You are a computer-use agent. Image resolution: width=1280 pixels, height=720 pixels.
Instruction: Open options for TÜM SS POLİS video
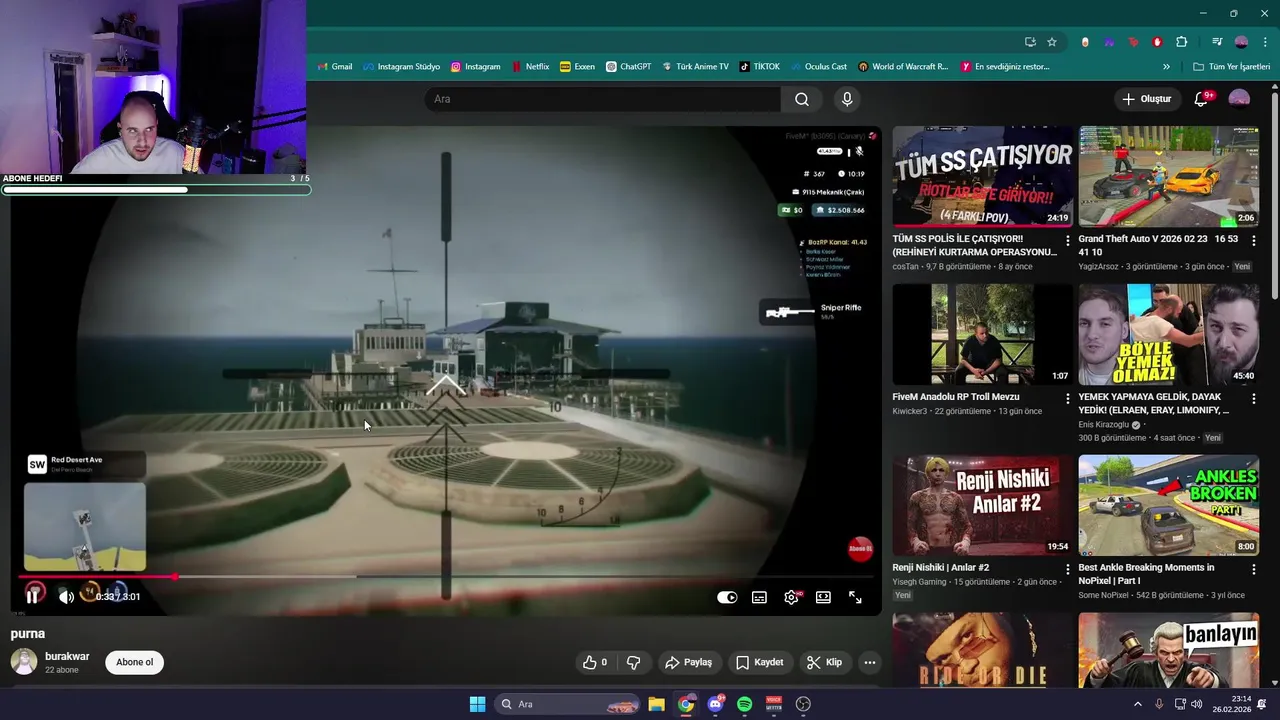tap(1067, 240)
